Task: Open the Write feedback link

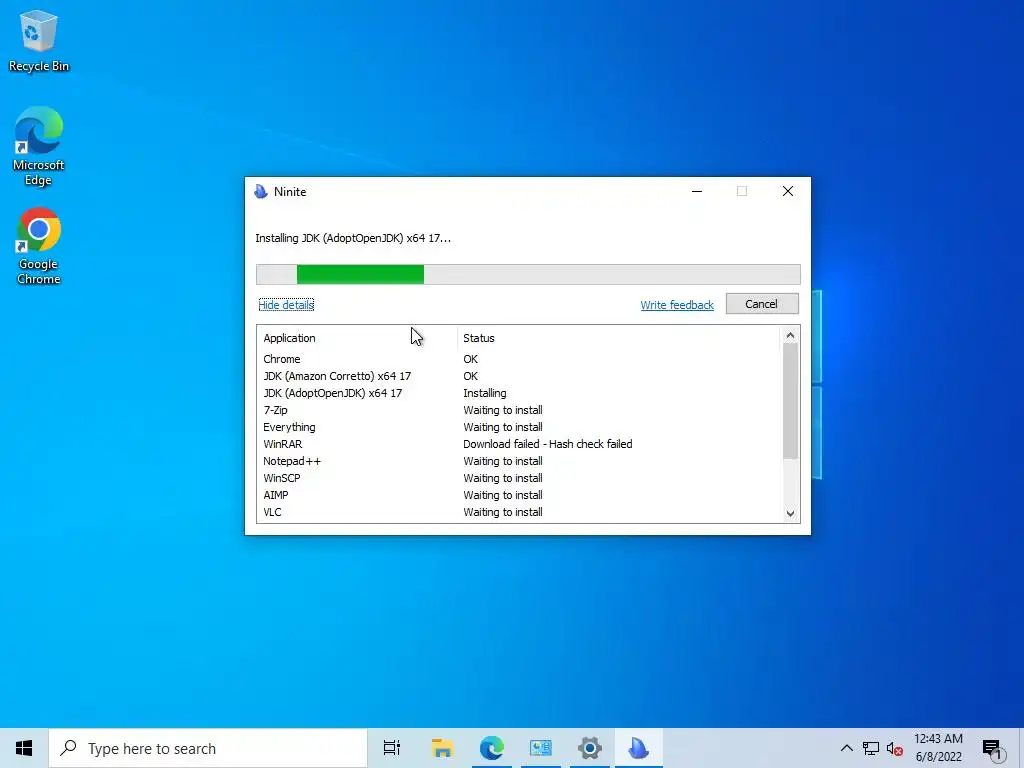Action: [677, 305]
